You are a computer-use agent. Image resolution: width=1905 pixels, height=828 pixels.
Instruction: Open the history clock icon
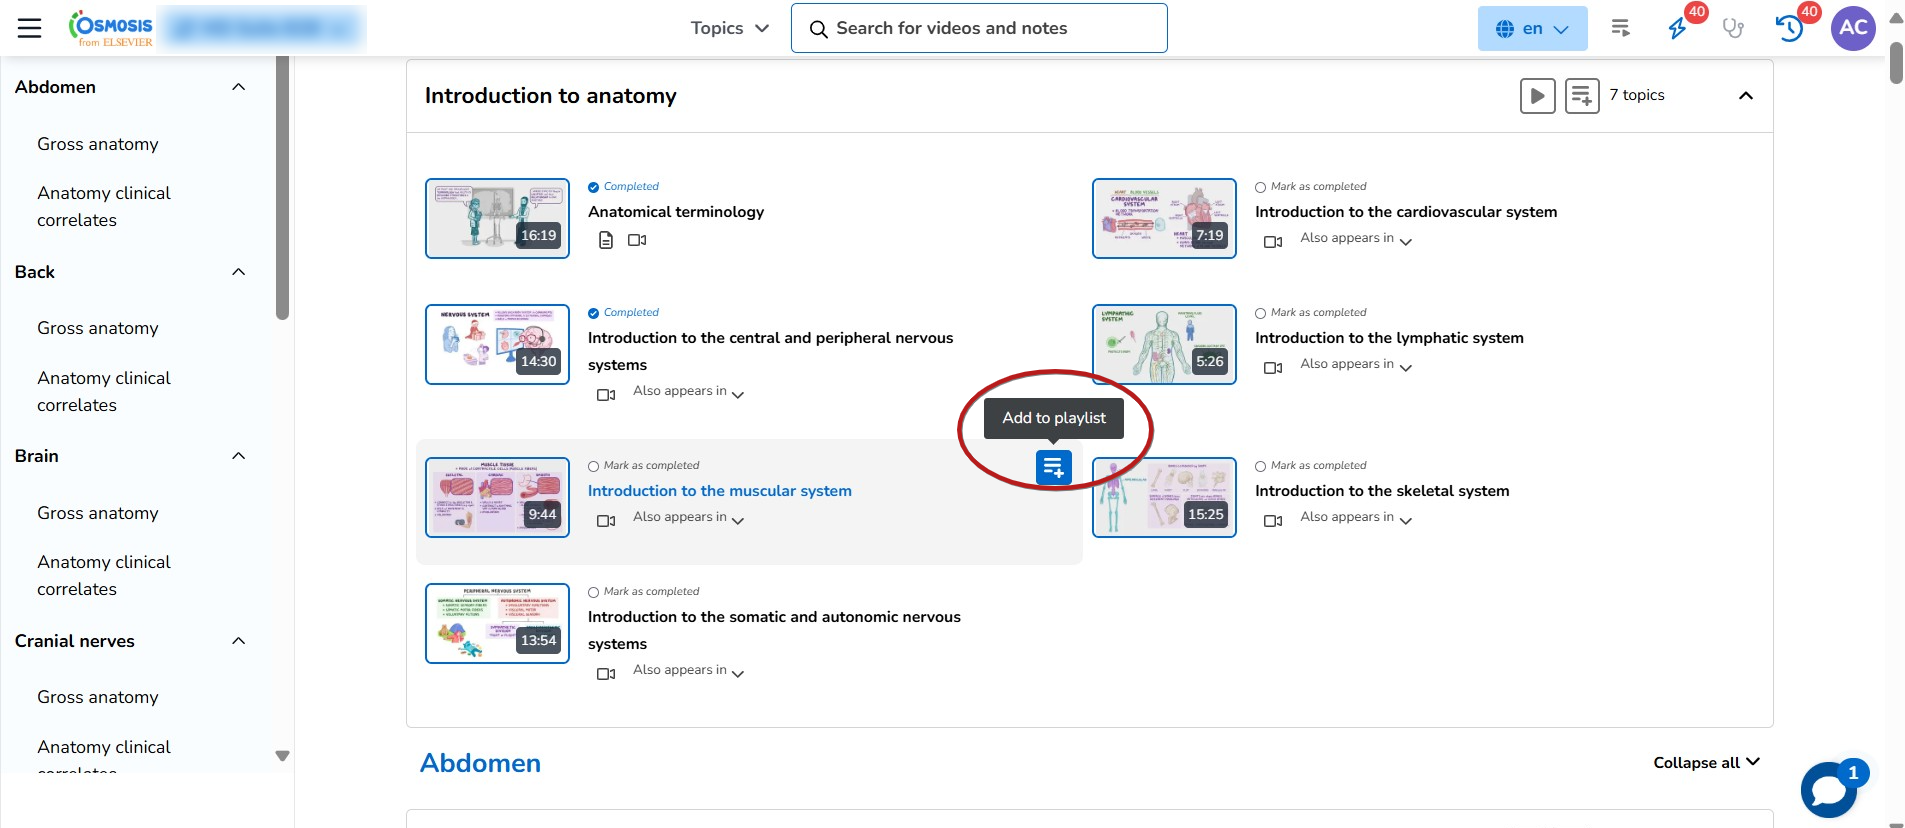point(1789,28)
